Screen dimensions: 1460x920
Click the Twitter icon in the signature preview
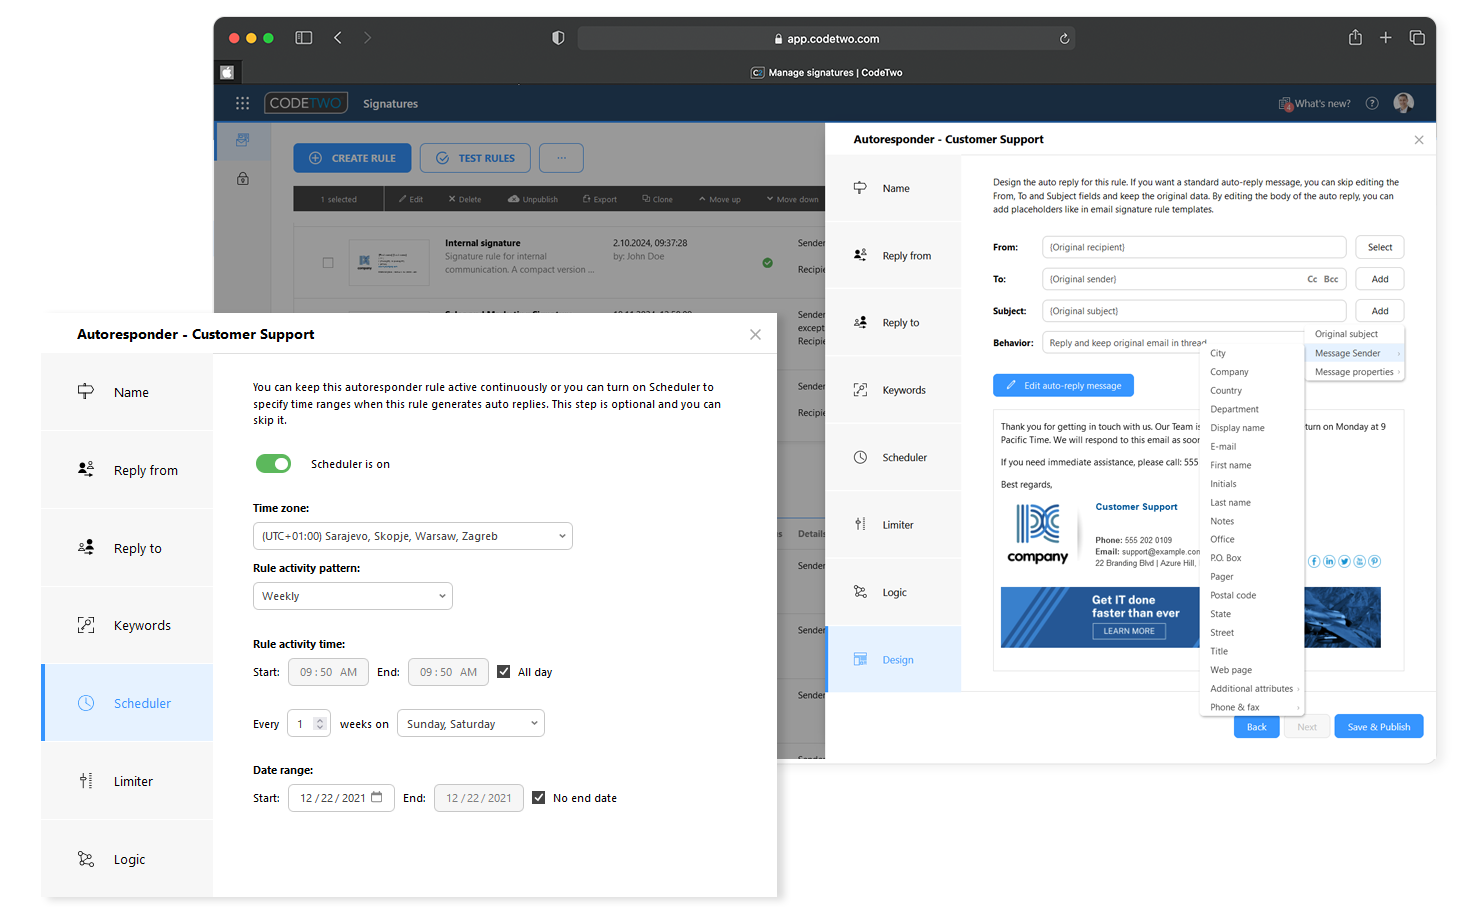click(x=1344, y=561)
